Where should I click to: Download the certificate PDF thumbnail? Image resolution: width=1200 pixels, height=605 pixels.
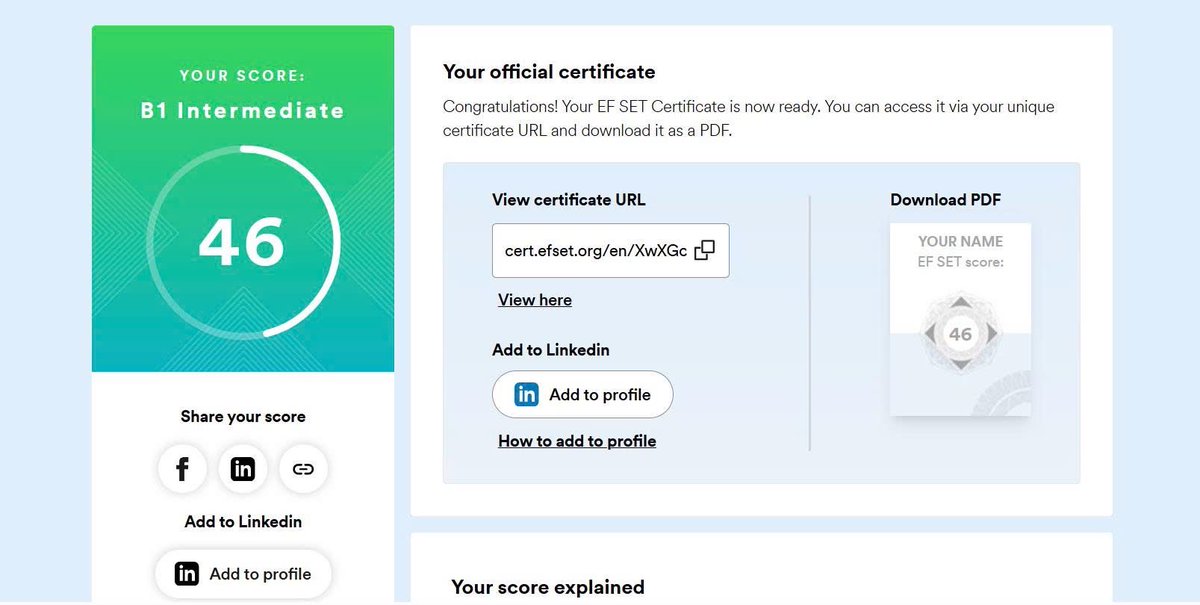click(960, 319)
